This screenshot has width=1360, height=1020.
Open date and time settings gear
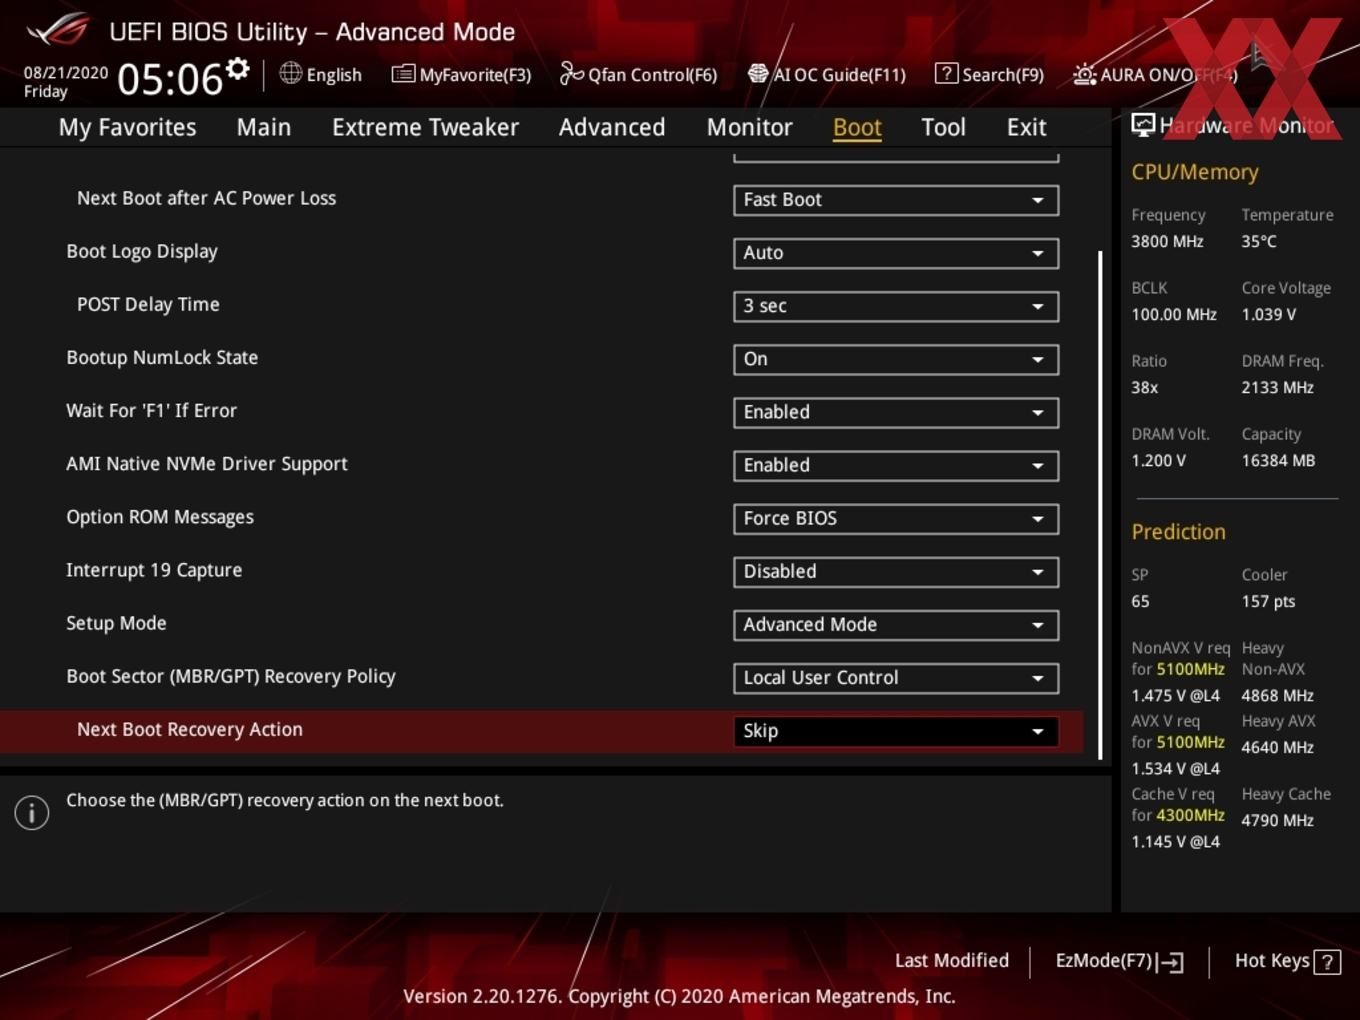coord(237,68)
